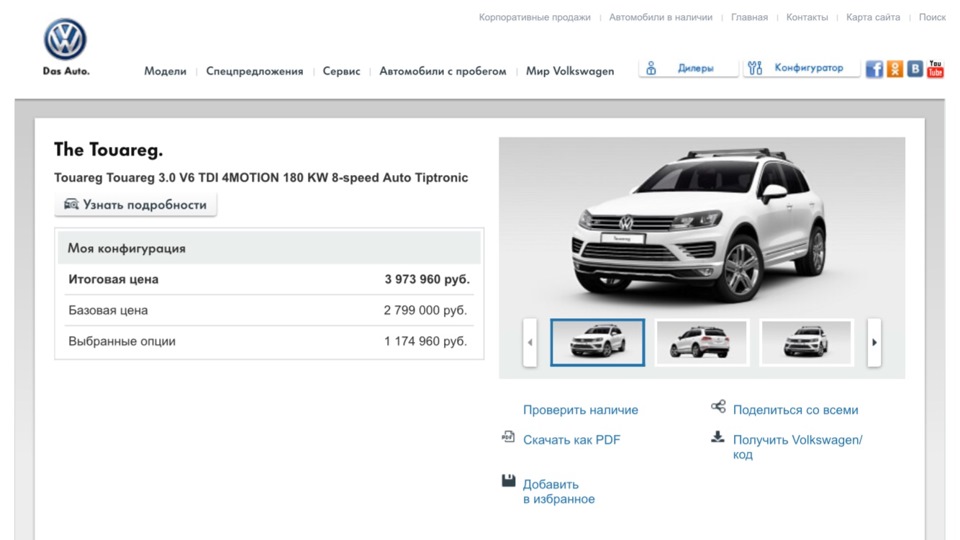Click Добавить в избранное link
960x540 pixels.
pyautogui.click(x=558, y=492)
